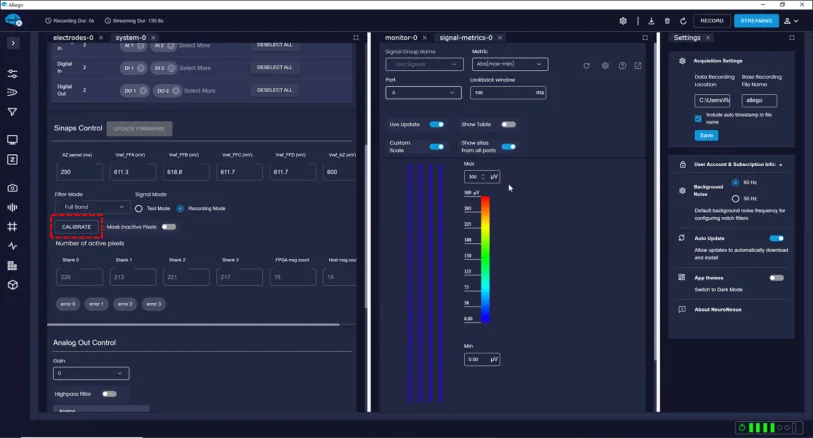Open the funnel filter icon in the sidebar

(12, 112)
